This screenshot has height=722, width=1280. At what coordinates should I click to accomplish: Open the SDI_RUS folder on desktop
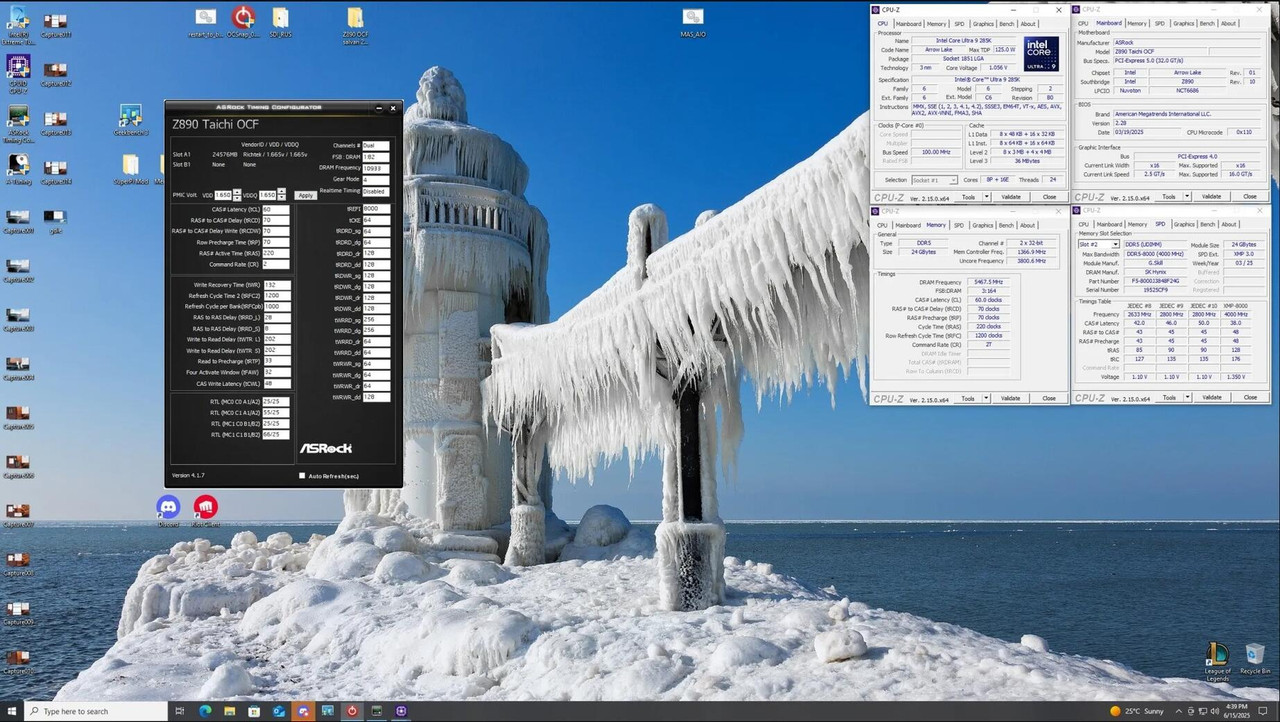click(280, 22)
